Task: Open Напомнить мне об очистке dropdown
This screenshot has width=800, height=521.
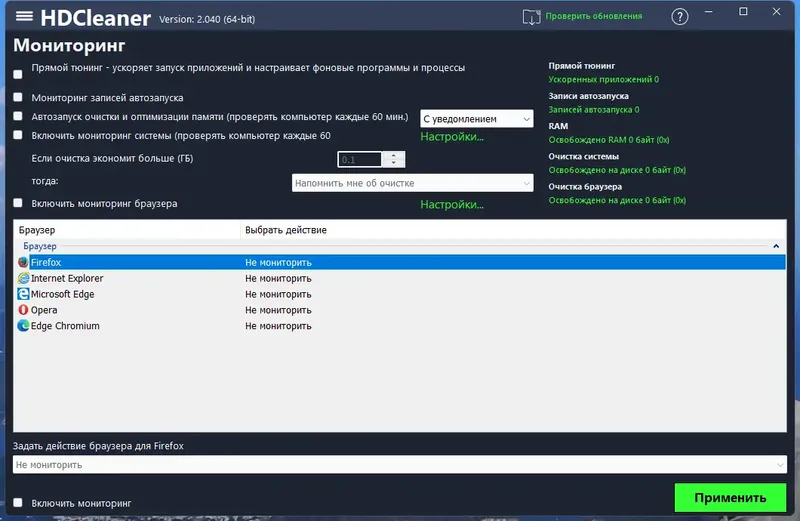Action: click(412, 183)
